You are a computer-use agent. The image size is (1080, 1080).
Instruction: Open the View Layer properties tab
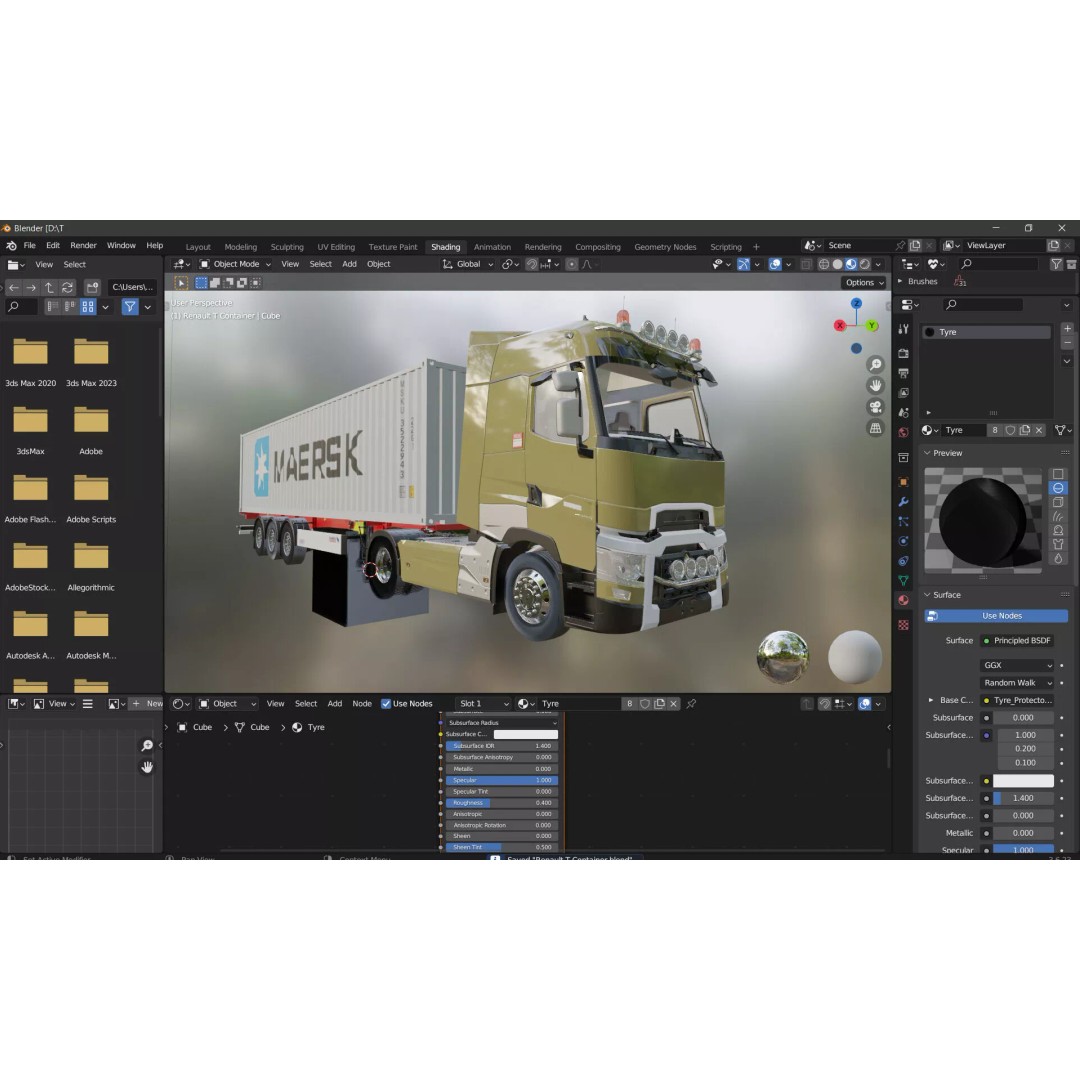(x=903, y=393)
